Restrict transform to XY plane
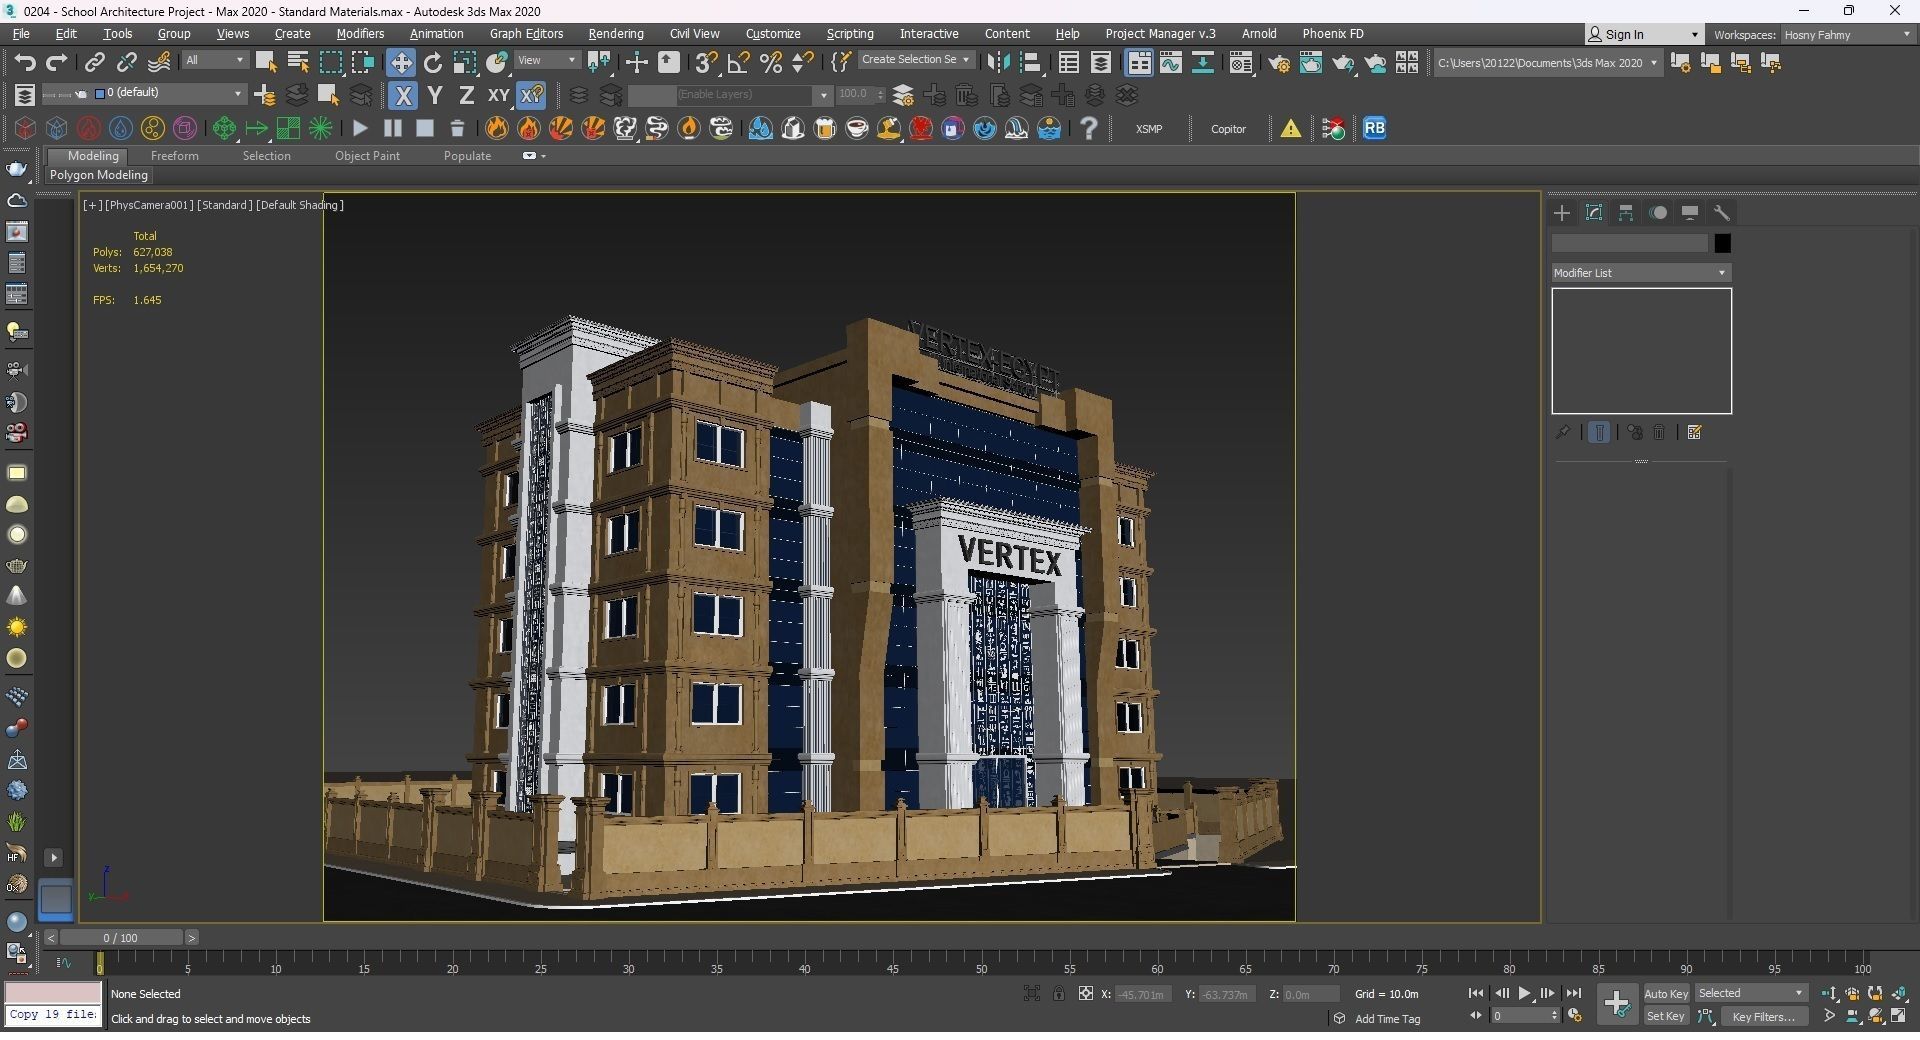The image size is (1920, 1040). click(x=498, y=95)
